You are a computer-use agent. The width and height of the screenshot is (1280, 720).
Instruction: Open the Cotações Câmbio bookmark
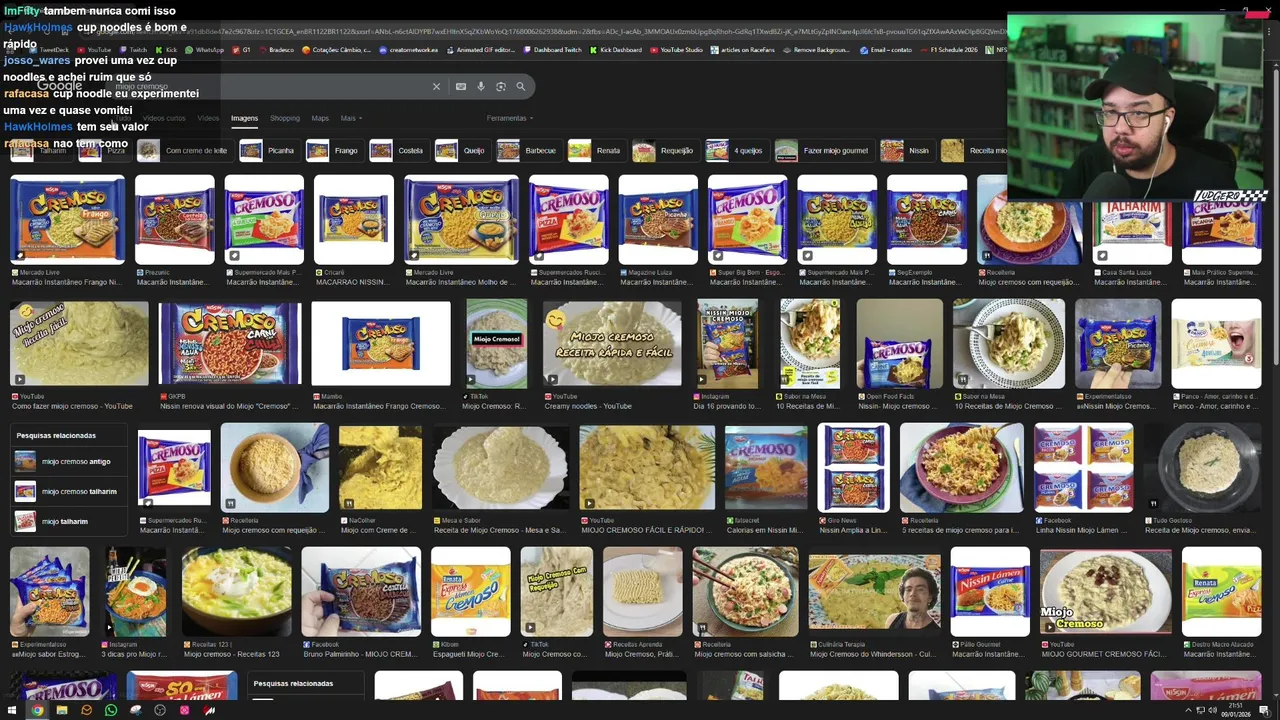[x=338, y=50]
